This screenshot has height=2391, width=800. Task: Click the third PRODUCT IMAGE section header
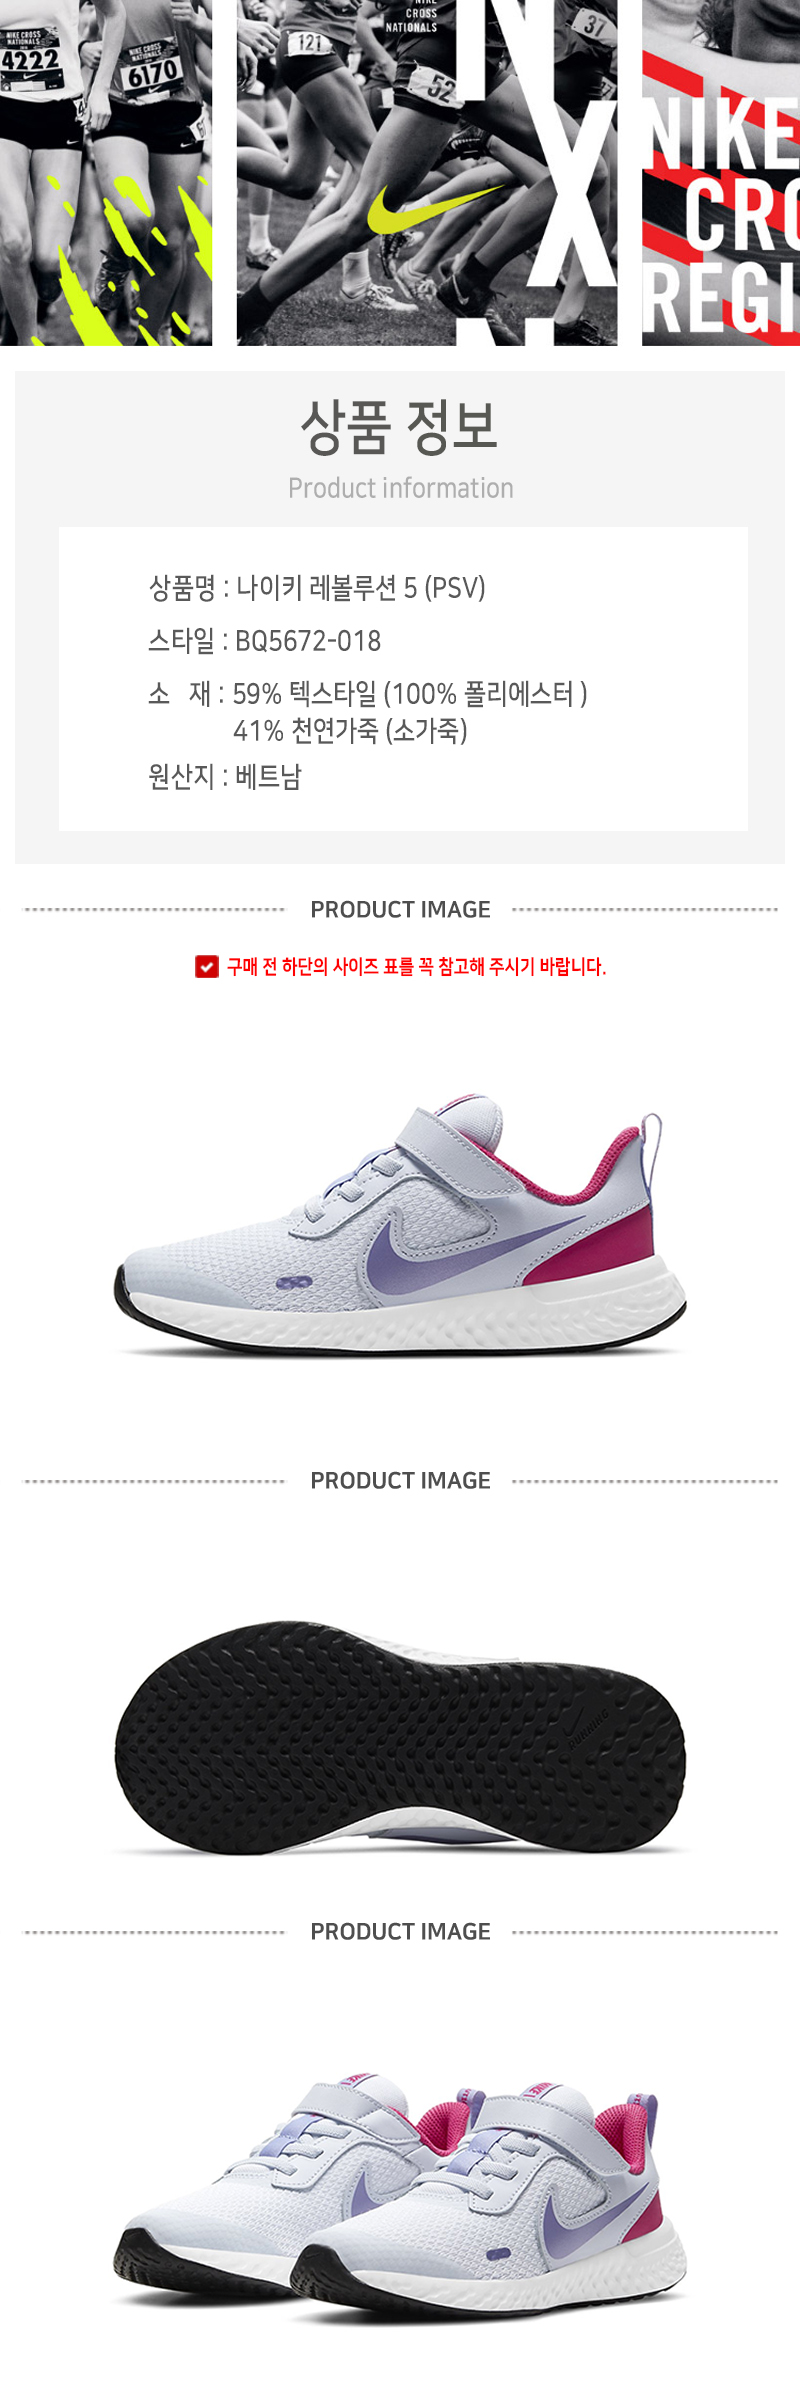[400, 1931]
